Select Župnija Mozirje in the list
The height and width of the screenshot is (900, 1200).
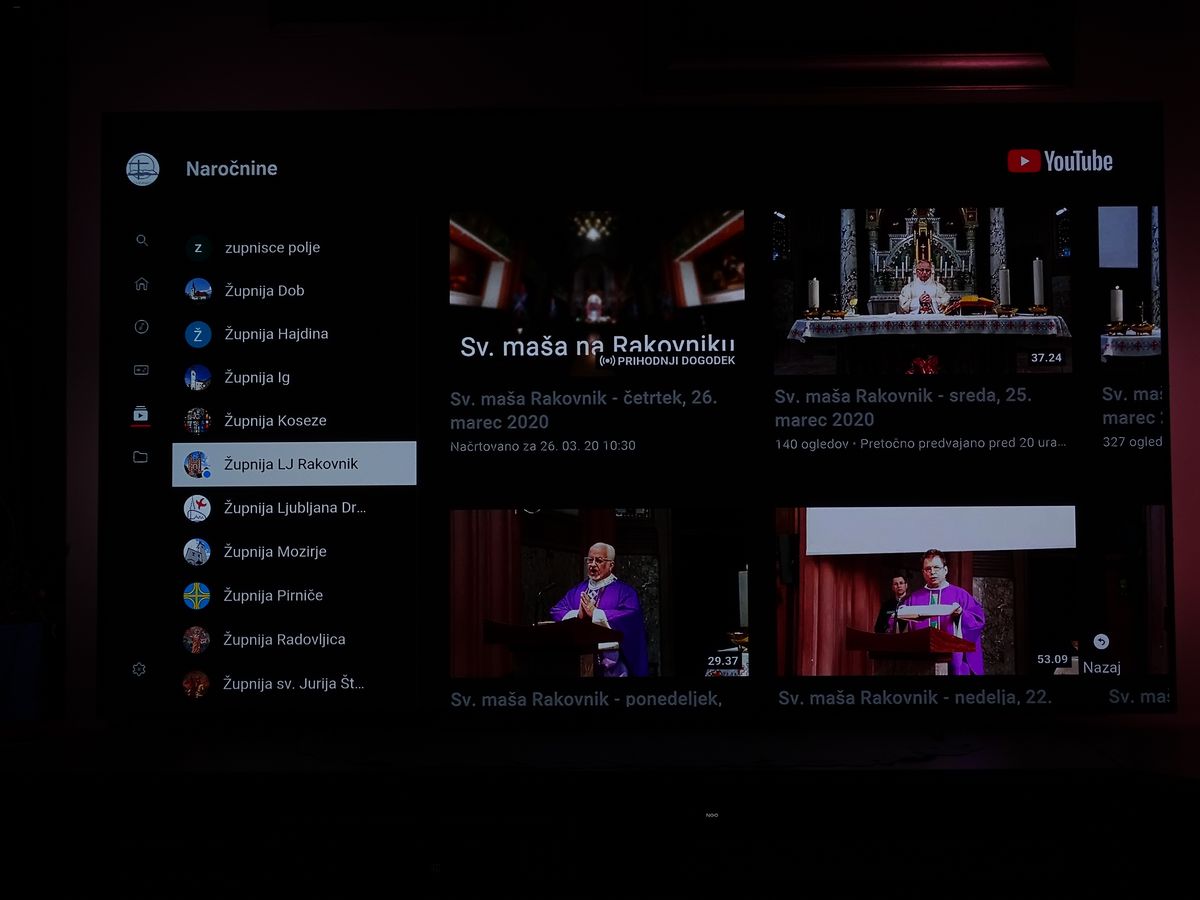pyautogui.click(x=275, y=552)
